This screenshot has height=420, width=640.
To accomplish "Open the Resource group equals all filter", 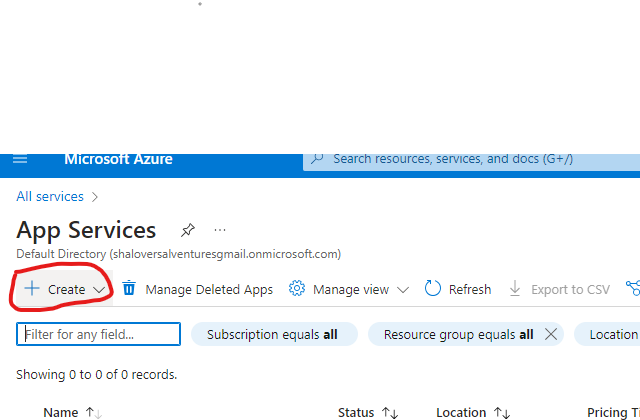I will click(458, 334).
